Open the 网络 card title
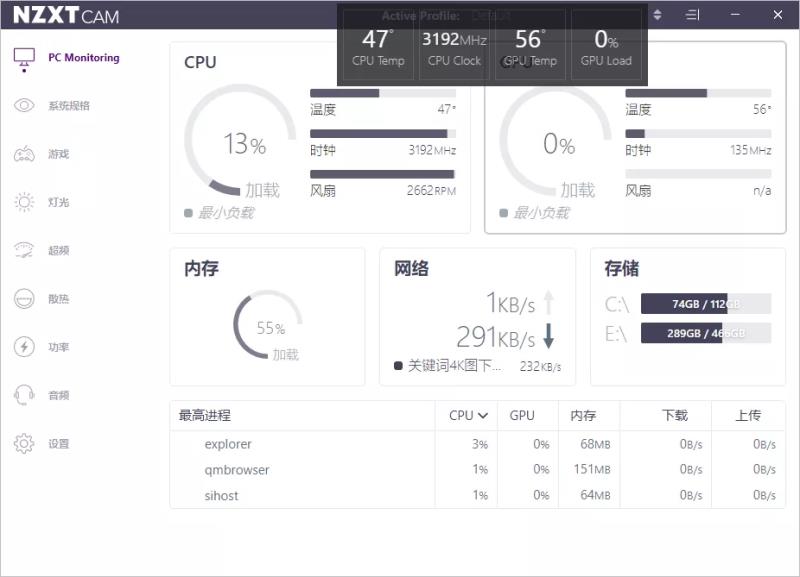Image resolution: width=800 pixels, height=577 pixels. tap(411, 268)
